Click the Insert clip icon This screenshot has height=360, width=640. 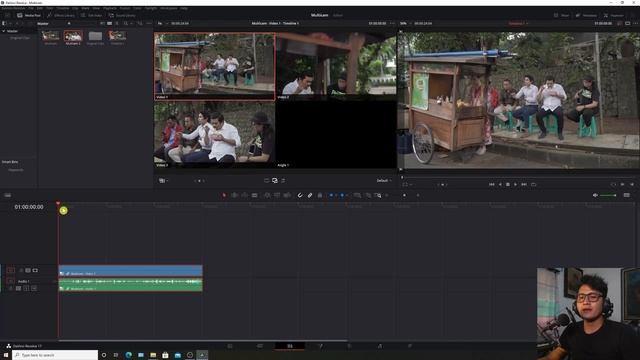pos(267,196)
